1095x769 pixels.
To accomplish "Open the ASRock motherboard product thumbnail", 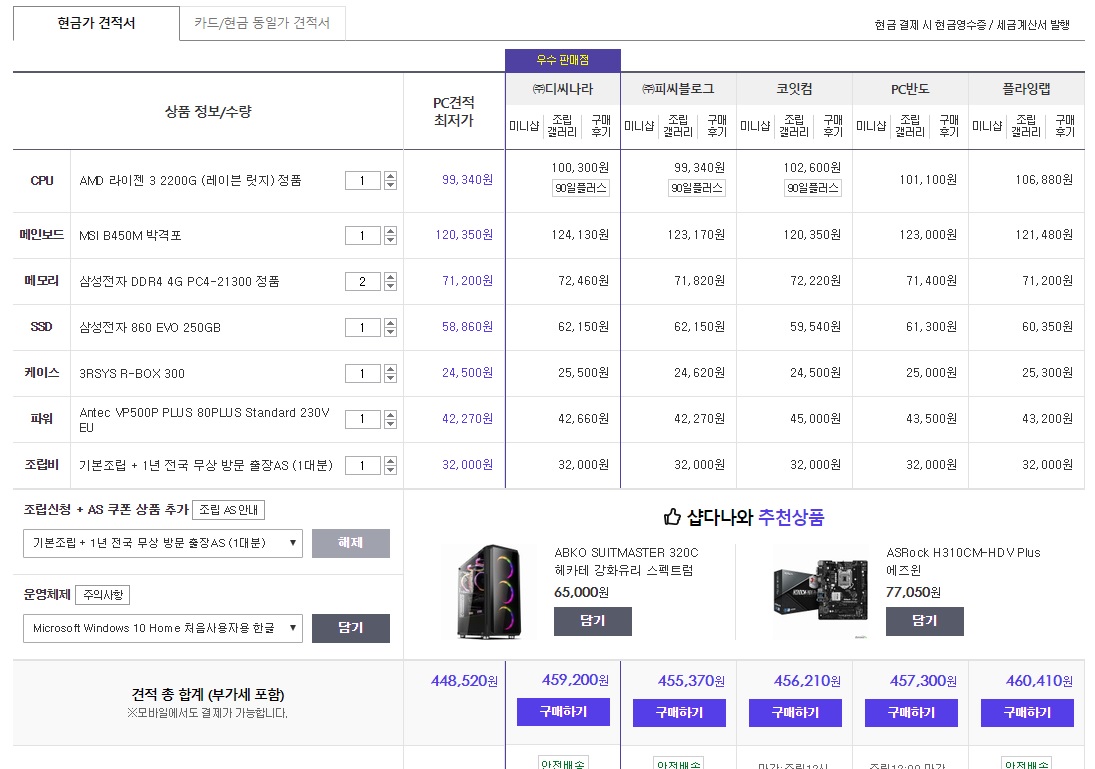I will coord(821,592).
